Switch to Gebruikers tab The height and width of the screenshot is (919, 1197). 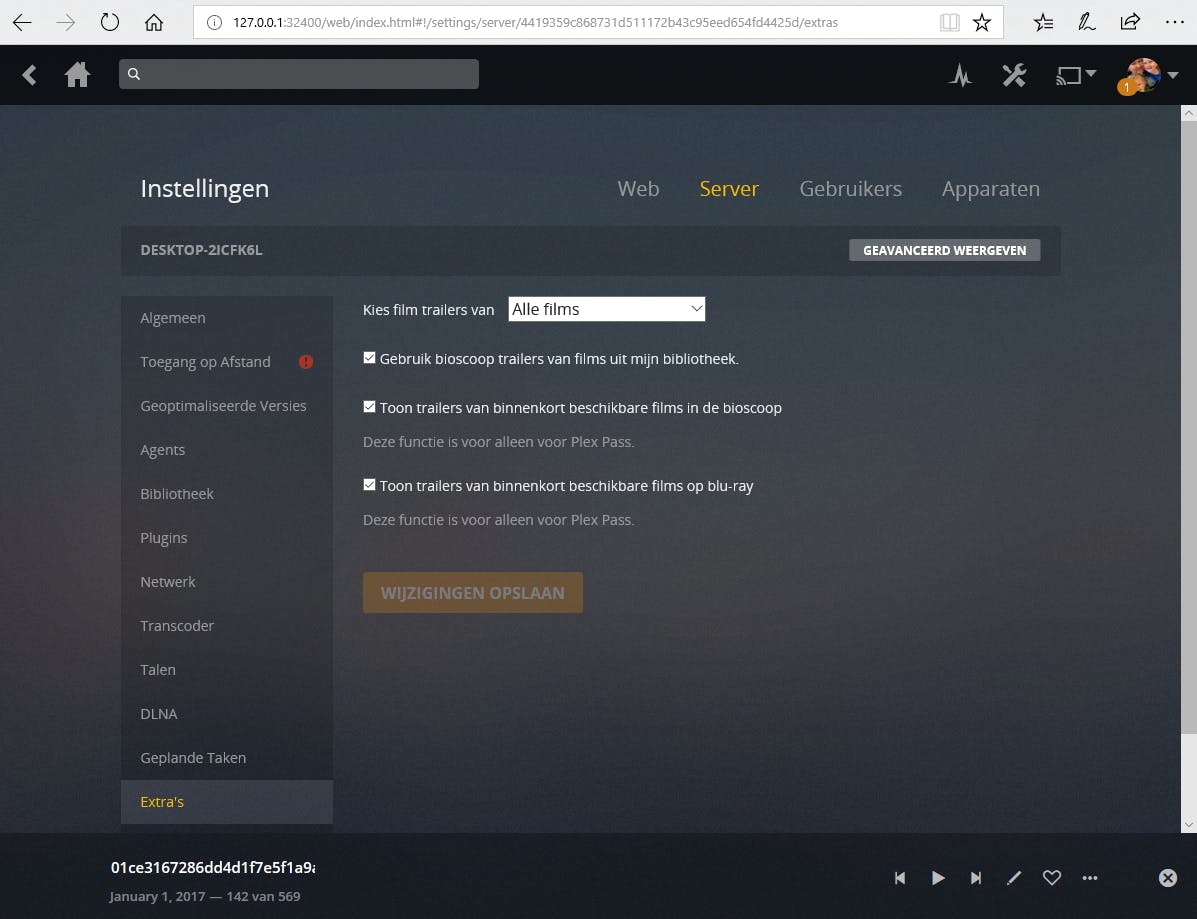(x=850, y=189)
